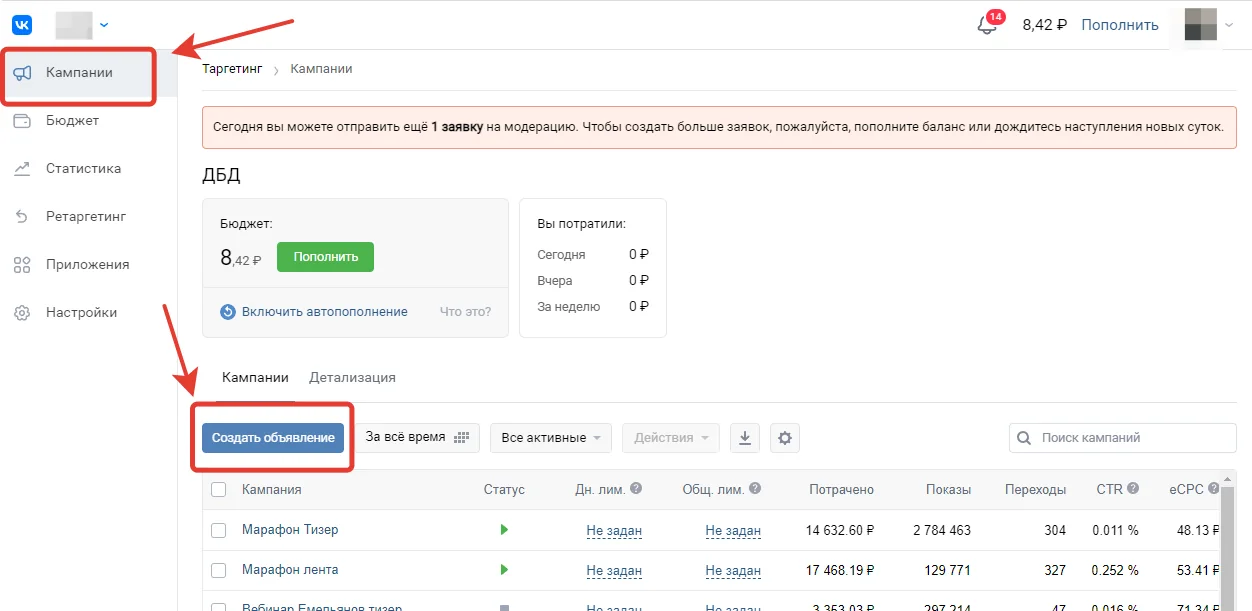1252x611 pixels.
Task: Check the Марафон лента campaign checkbox
Action: tap(219, 570)
